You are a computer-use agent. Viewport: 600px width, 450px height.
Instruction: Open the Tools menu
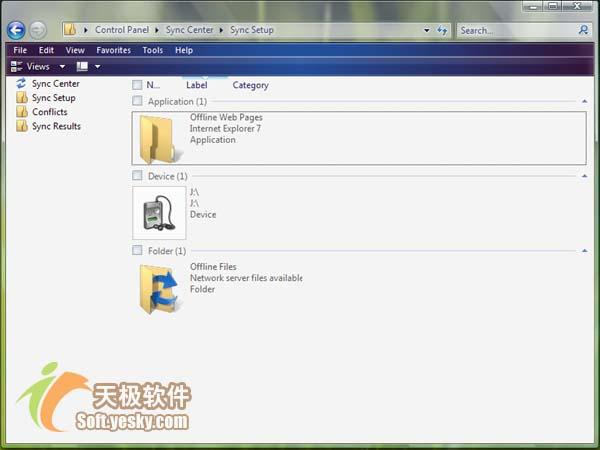point(153,50)
